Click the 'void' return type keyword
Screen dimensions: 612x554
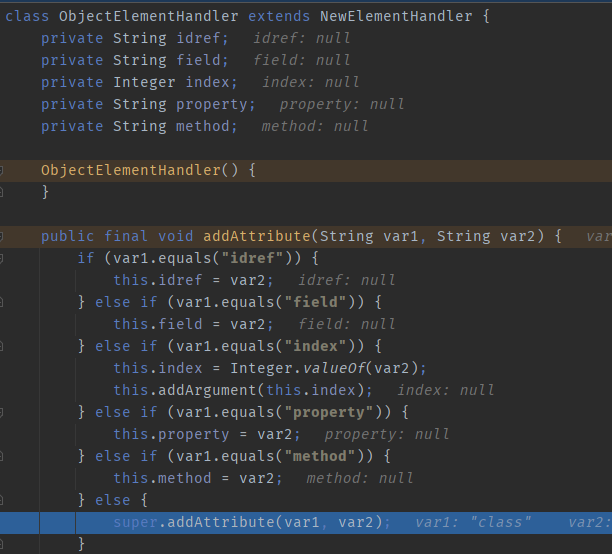coord(176,236)
